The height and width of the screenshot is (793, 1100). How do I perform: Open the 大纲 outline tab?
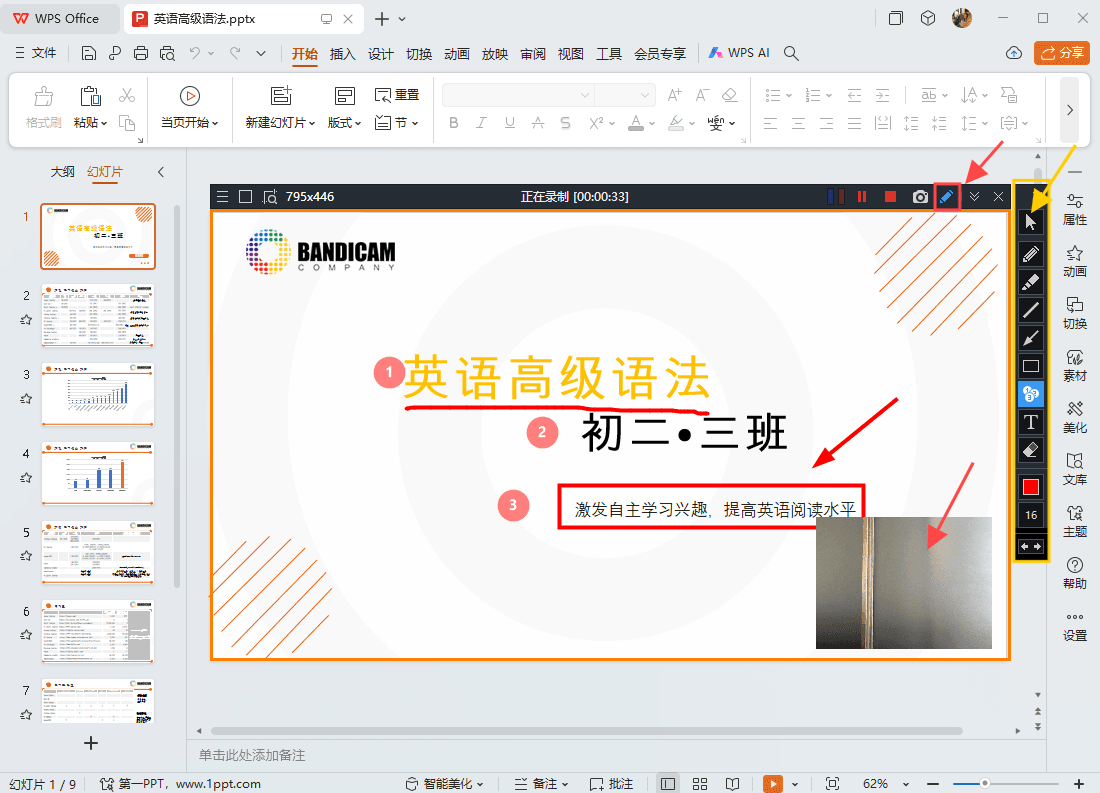point(62,171)
